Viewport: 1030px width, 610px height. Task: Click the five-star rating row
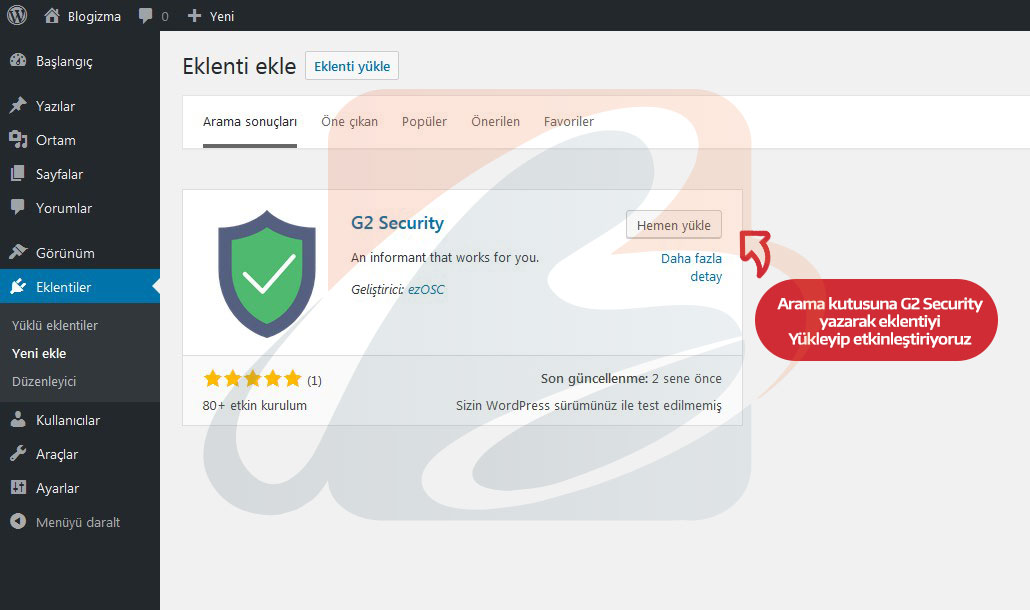(x=253, y=379)
